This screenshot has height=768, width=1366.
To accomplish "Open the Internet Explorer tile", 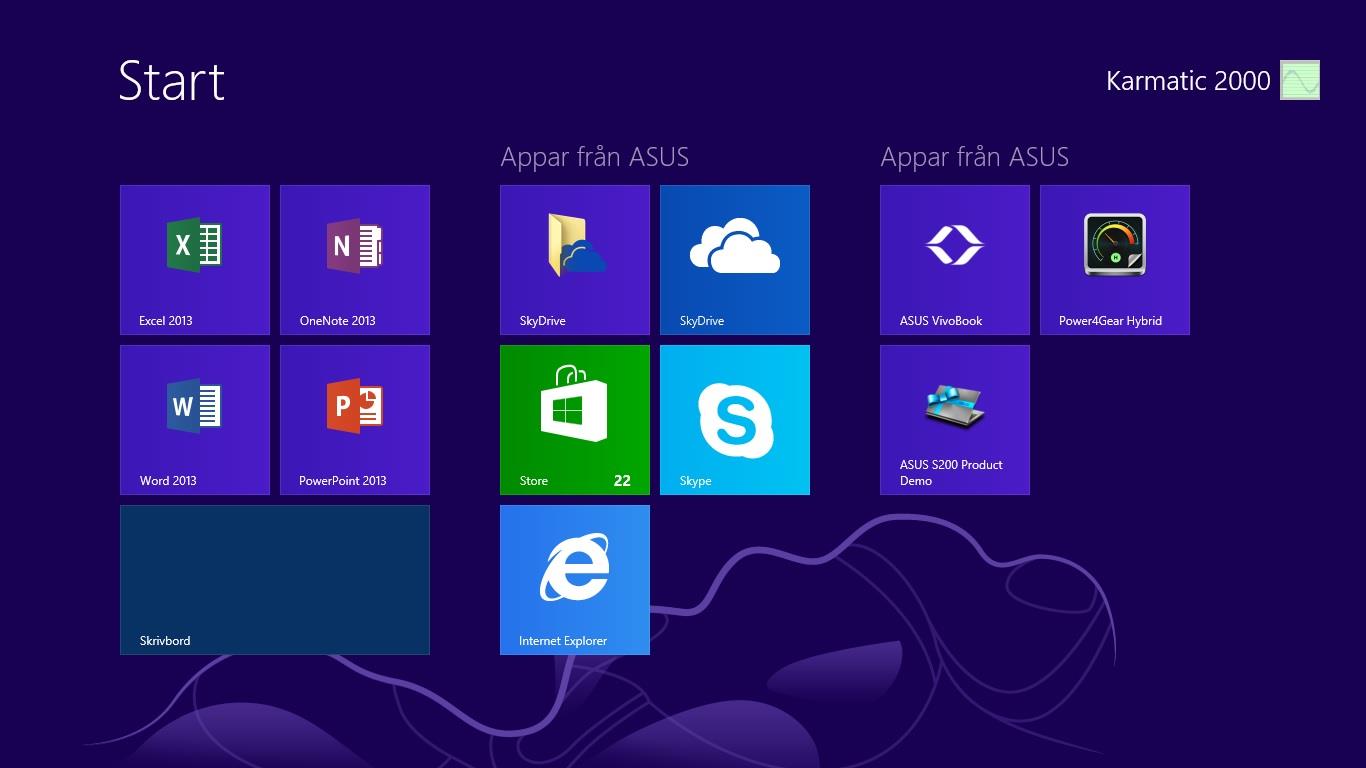I will (x=575, y=580).
